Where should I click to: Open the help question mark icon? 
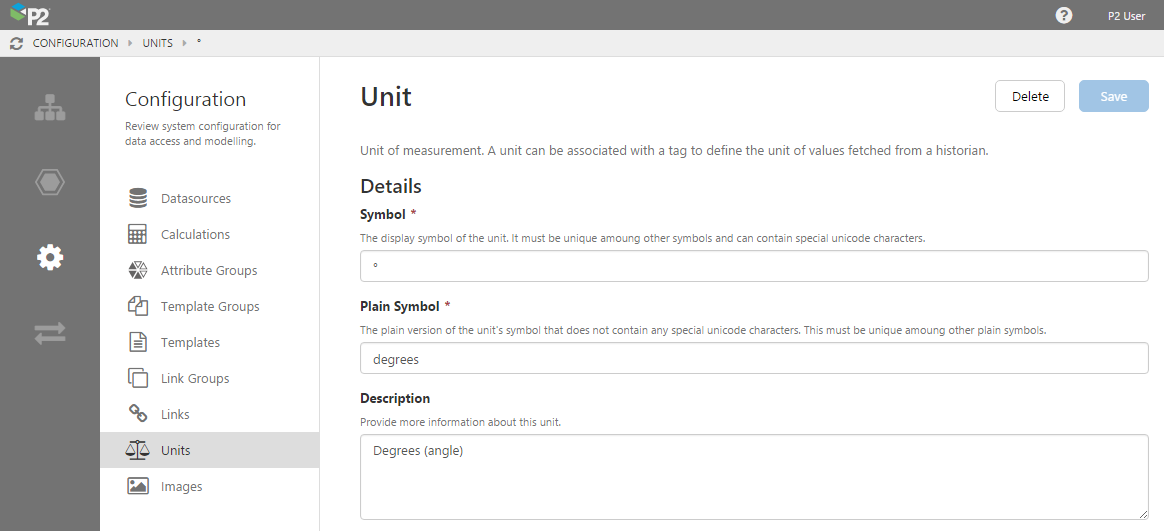tap(1064, 15)
